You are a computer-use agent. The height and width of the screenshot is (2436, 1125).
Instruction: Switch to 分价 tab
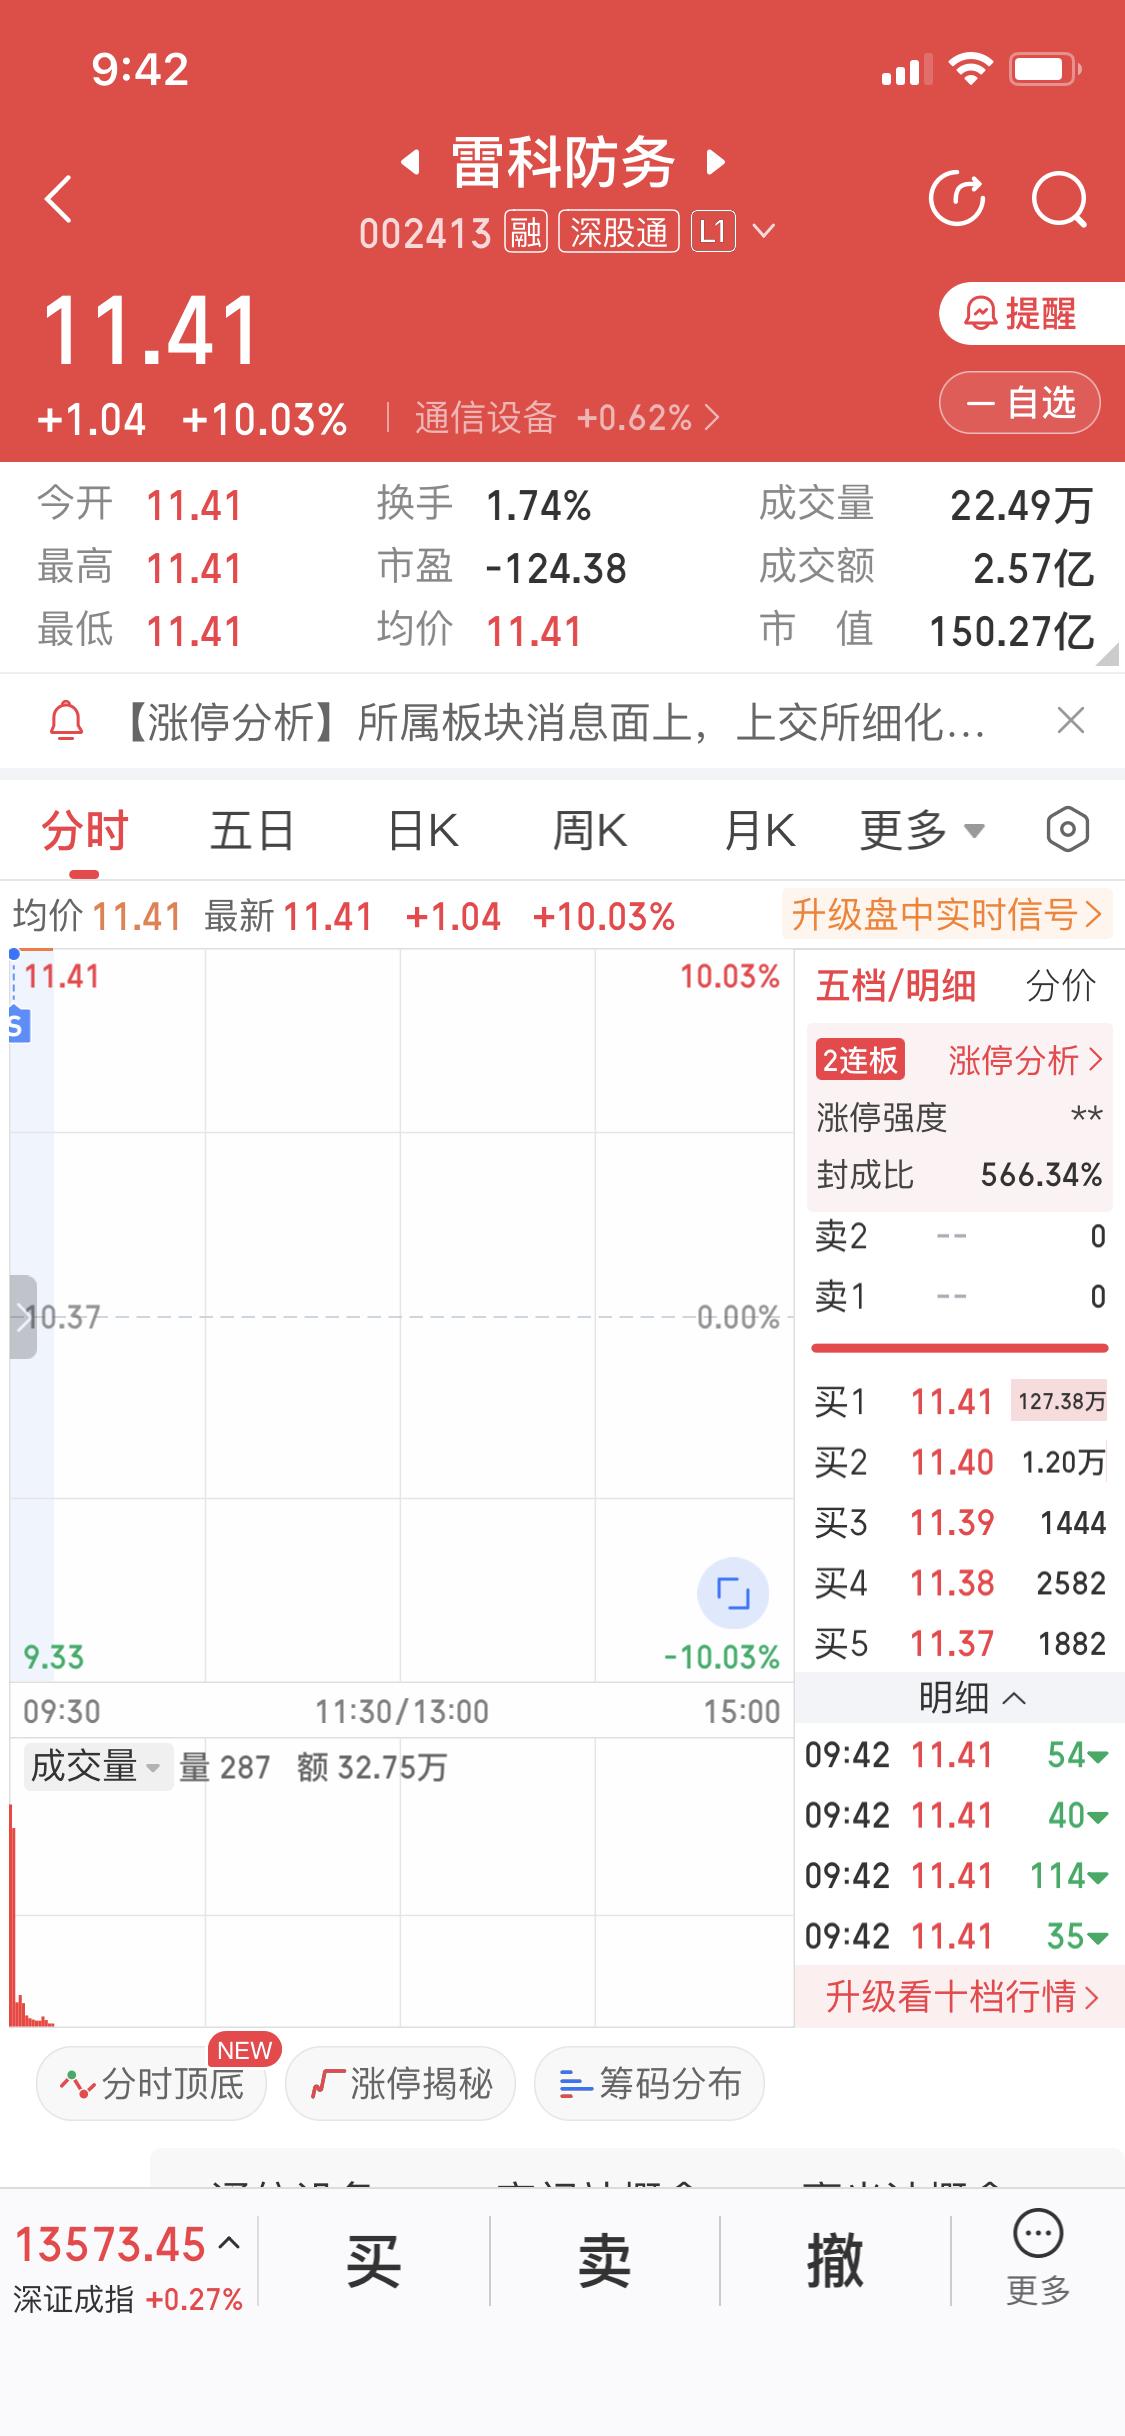[x=1061, y=986]
